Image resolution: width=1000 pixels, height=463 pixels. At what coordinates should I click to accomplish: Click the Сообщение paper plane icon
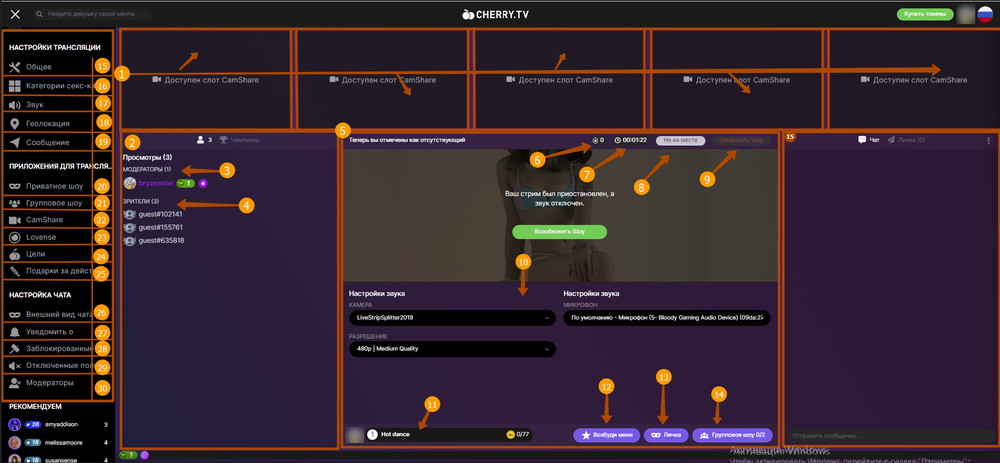click(15, 143)
